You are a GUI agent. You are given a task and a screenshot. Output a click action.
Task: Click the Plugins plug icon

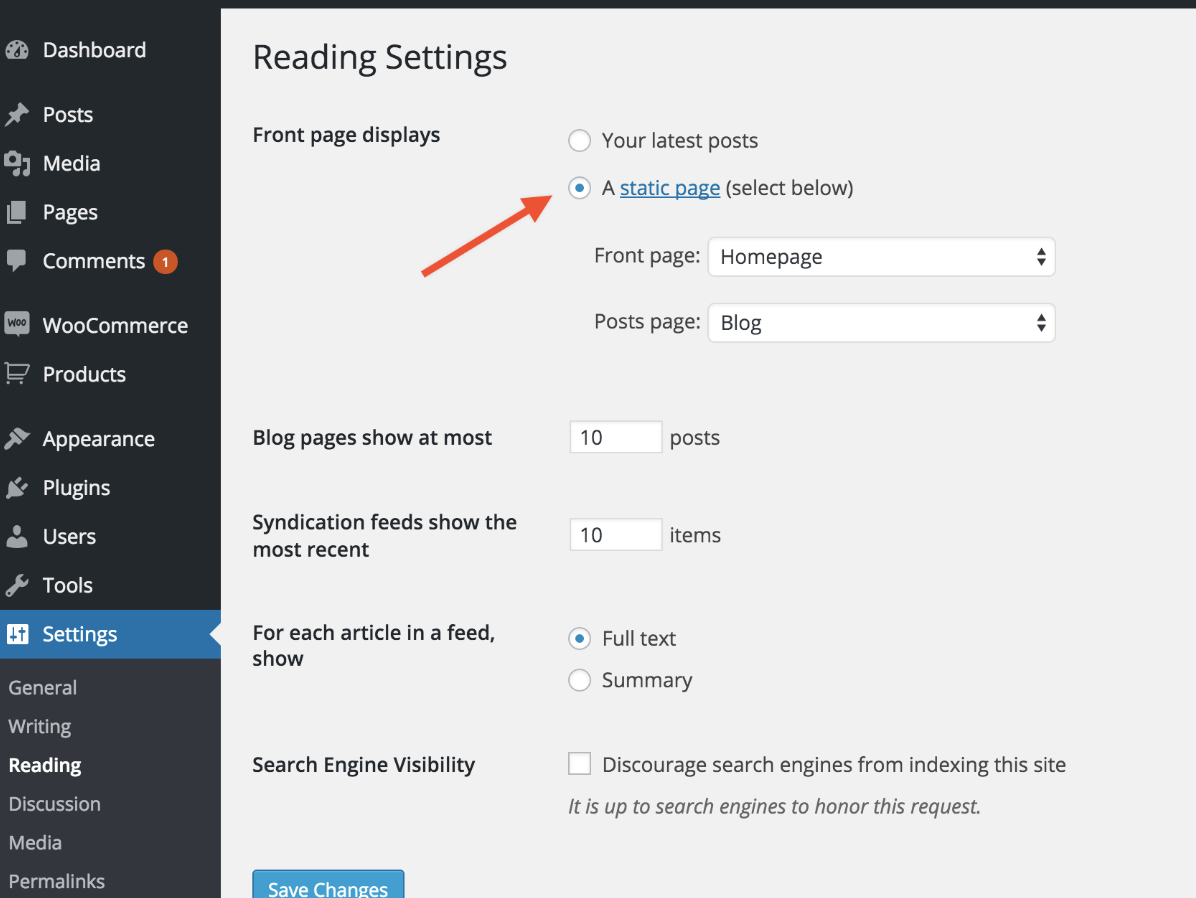[17, 488]
